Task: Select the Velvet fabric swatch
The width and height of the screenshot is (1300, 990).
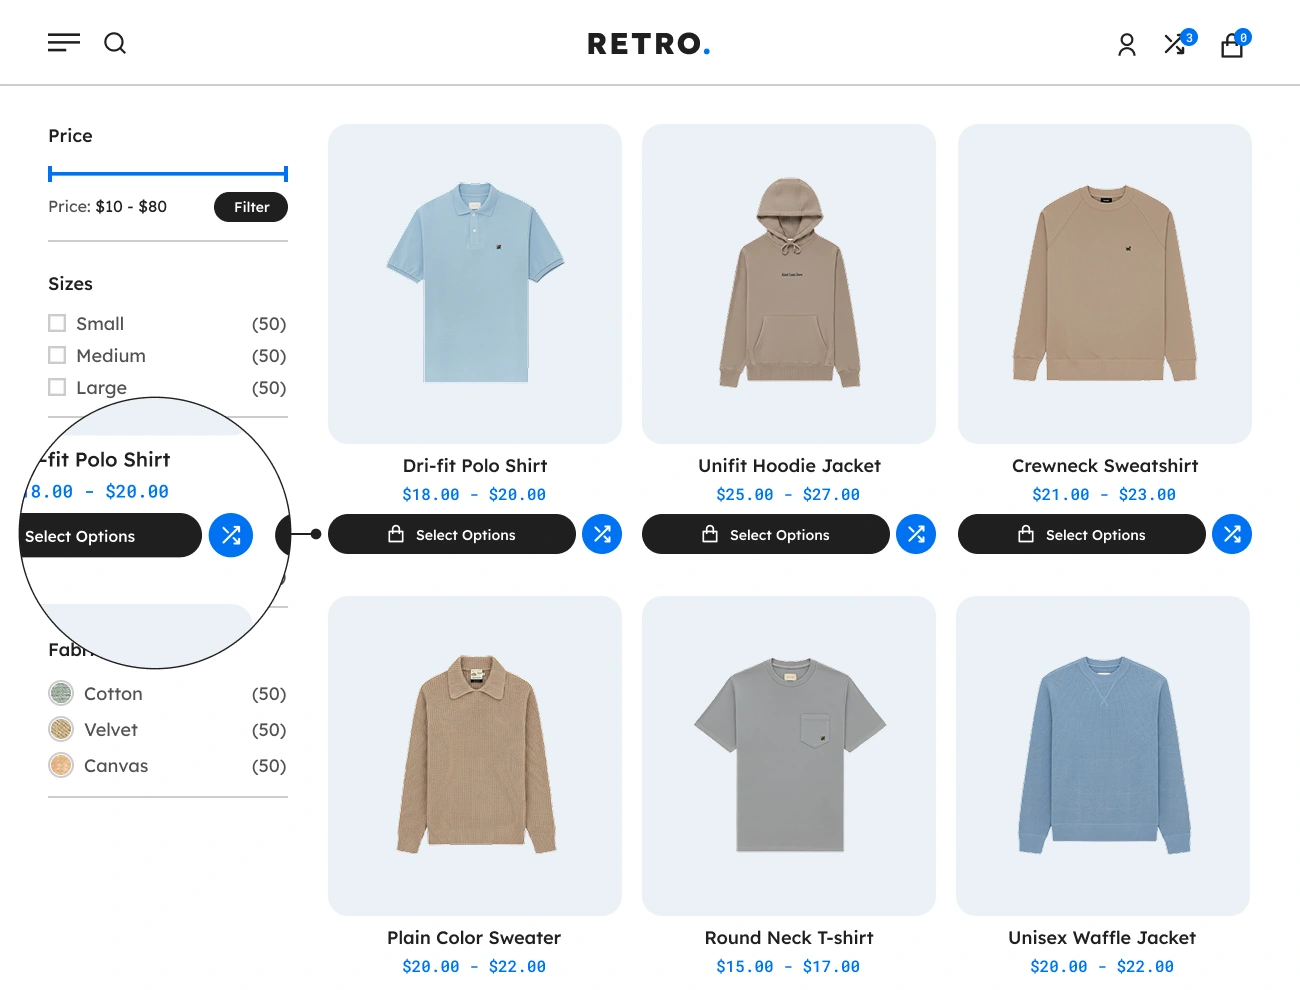Action: point(61,729)
